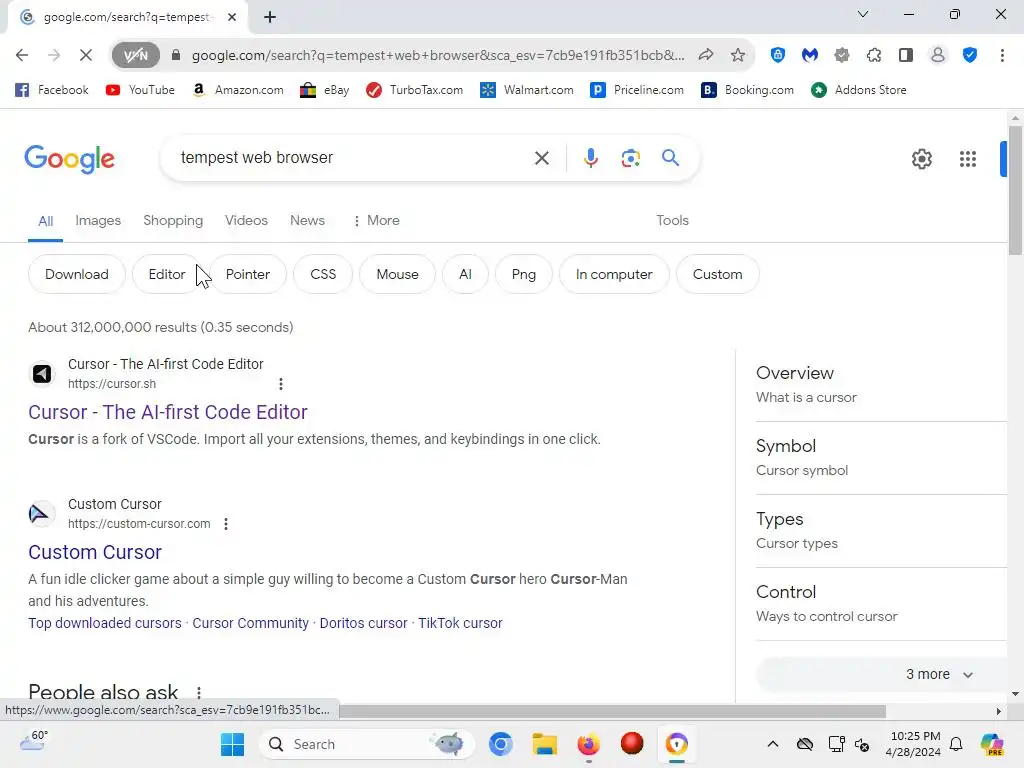The height and width of the screenshot is (768, 1024).
Task: Switch to the Images tab
Action: (x=98, y=221)
